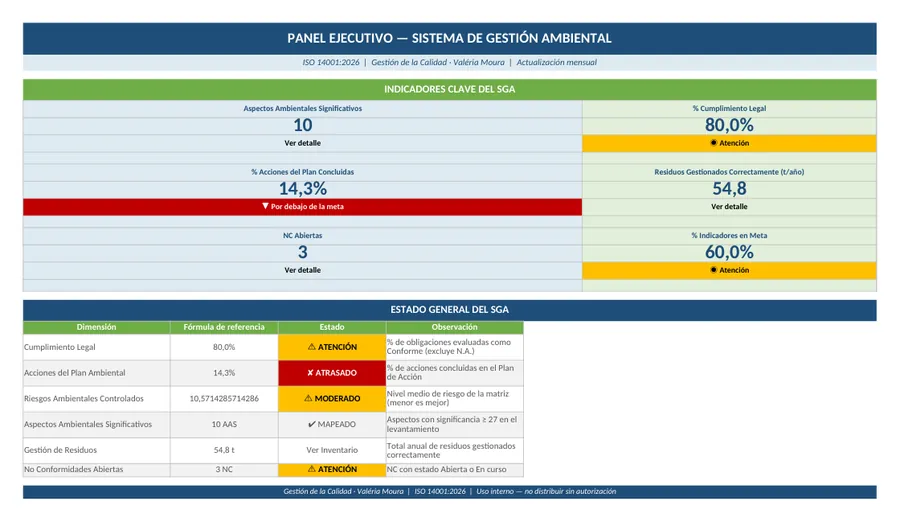Select the 'Riesgos Ambientales Controlados' cell
This screenshot has height=522, width=900.
coord(96,399)
